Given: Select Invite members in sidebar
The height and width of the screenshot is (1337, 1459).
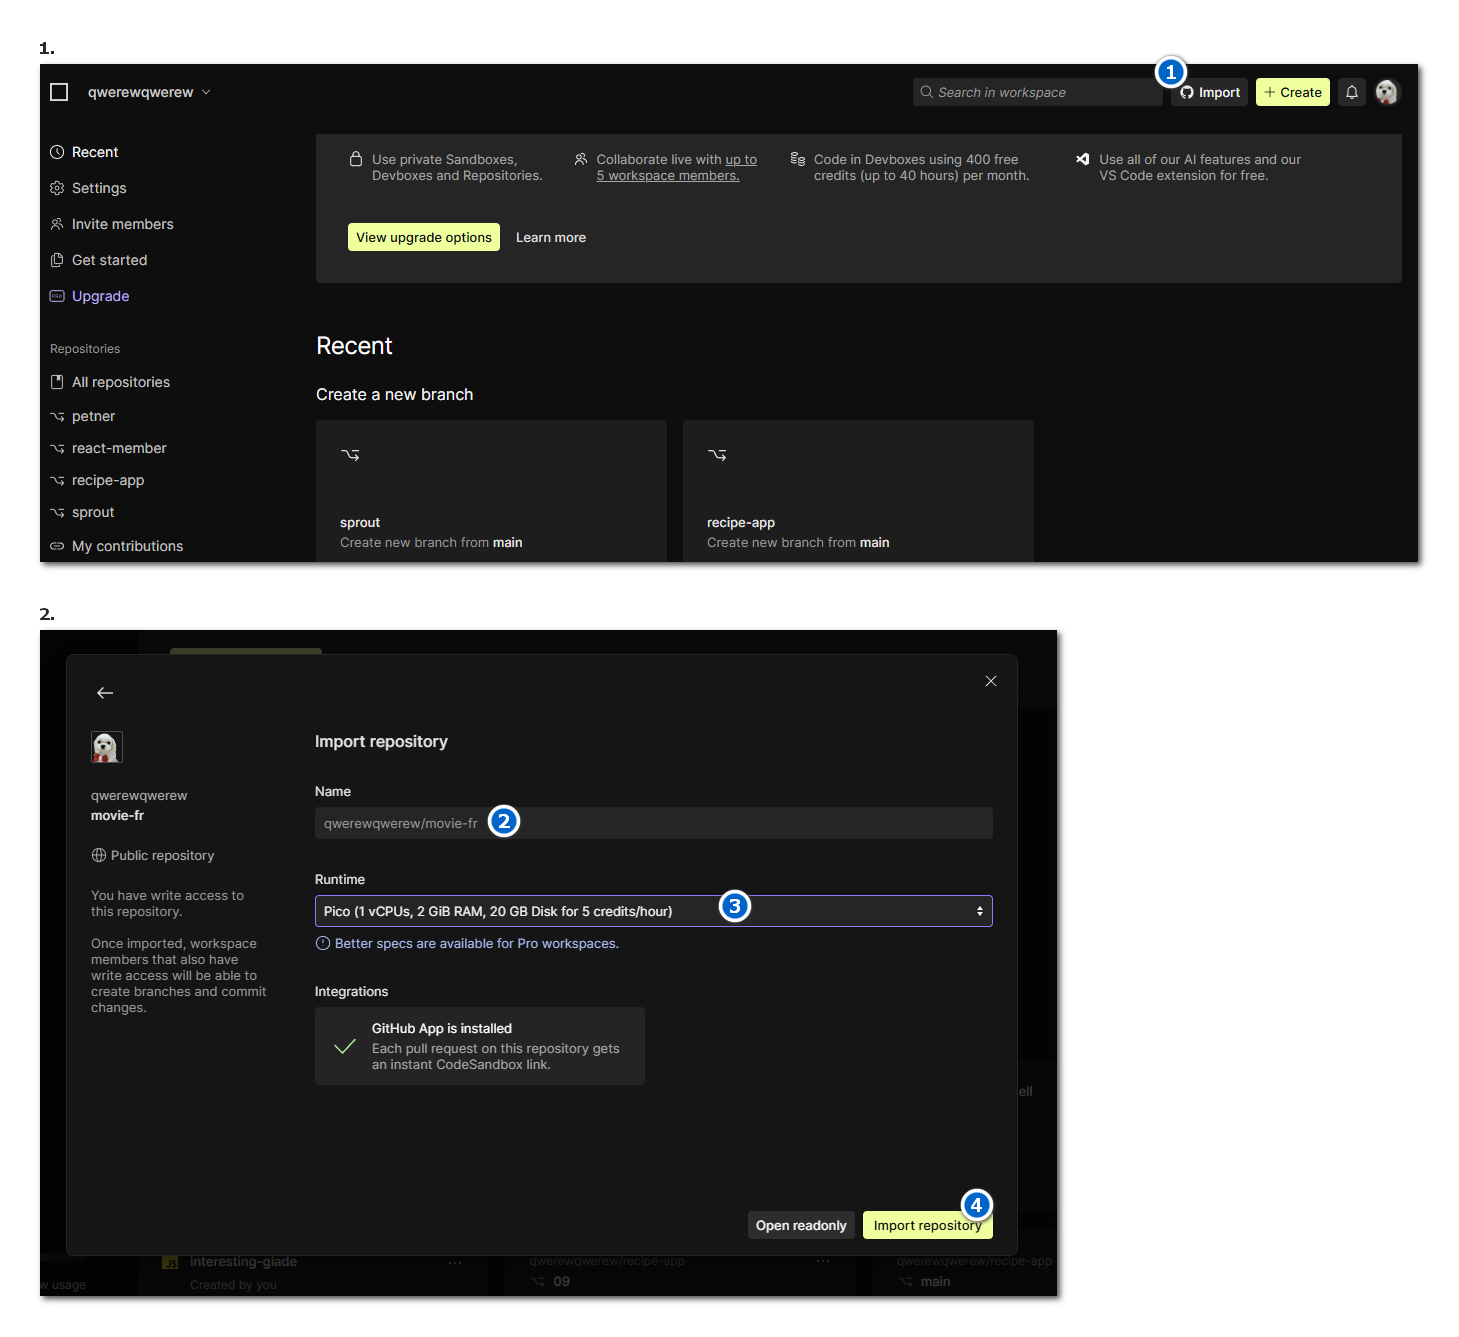Looking at the screenshot, I should 122,224.
